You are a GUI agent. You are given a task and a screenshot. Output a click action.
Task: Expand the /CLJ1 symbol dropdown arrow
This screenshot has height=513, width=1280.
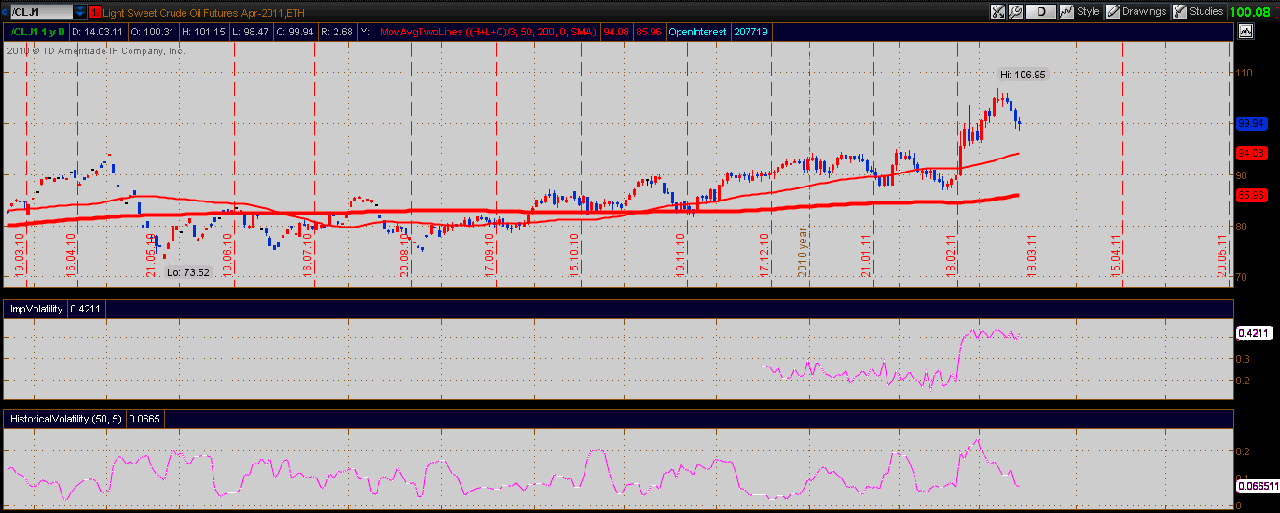79,12
